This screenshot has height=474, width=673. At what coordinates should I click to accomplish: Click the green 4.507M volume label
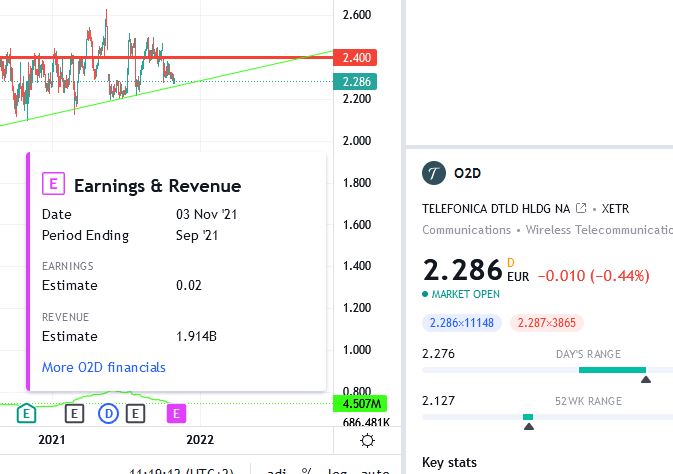[x=360, y=404]
